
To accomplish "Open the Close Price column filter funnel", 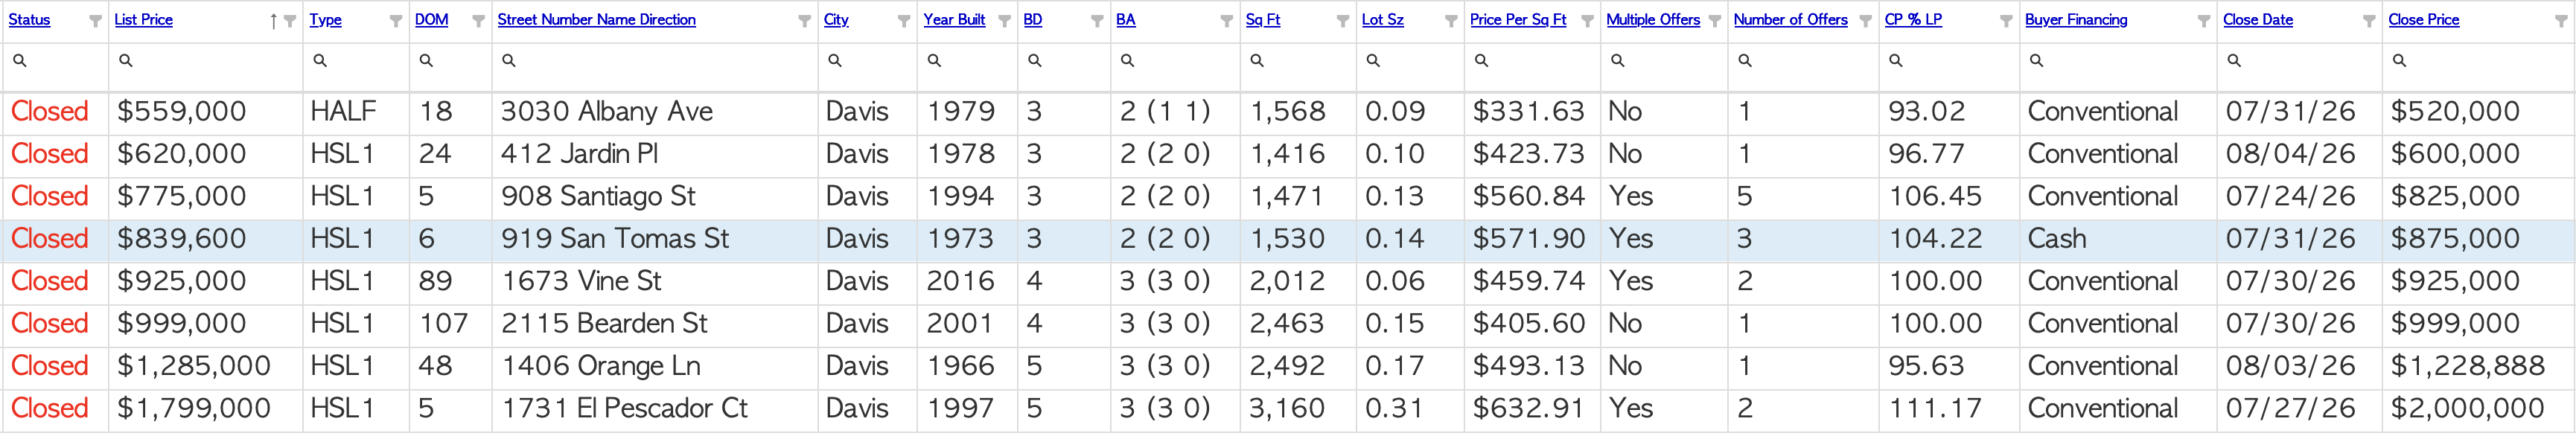I will [x=2560, y=21].
